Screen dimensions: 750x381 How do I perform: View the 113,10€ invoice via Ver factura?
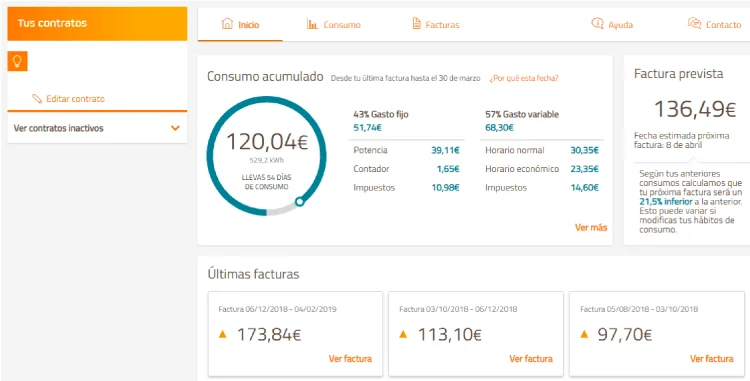click(x=531, y=359)
